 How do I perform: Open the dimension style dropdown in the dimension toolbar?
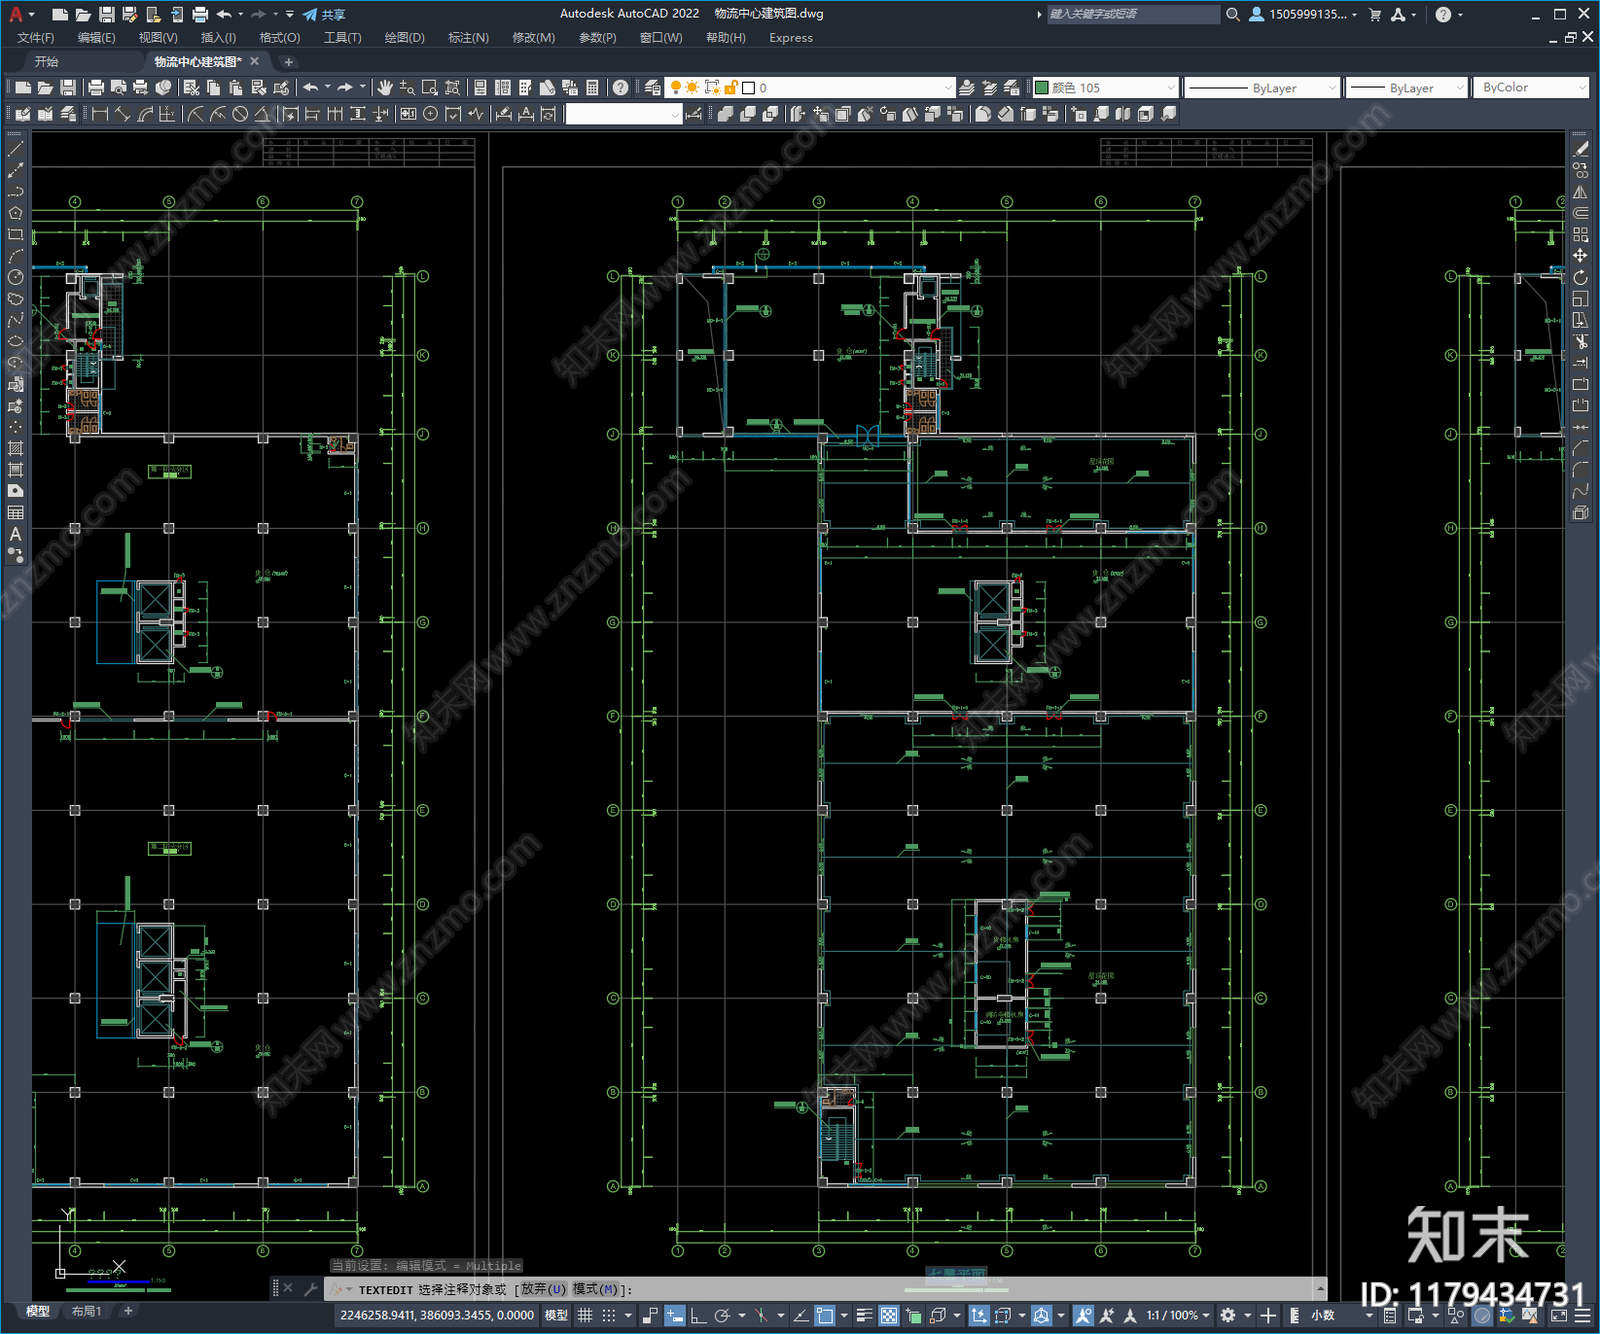click(x=624, y=114)
